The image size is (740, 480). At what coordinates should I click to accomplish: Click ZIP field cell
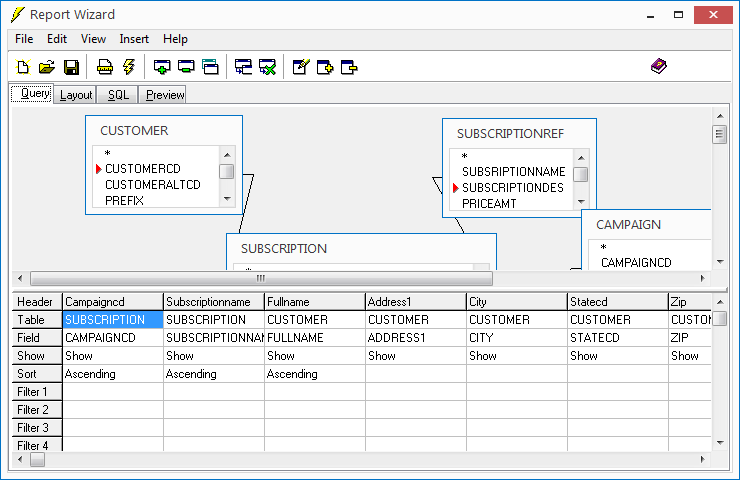690,337
